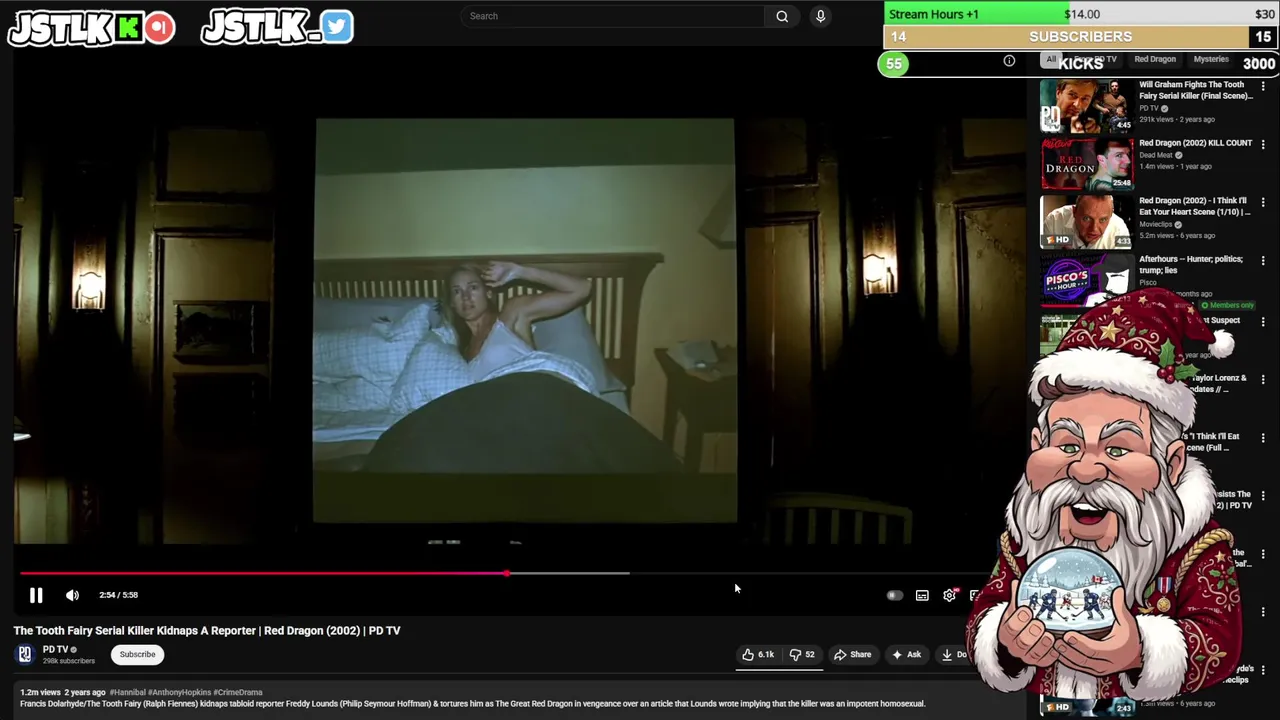Image resolution: width=1280 pixels, height=720 pixels.
Task: Toggle the autoplay switch
Action: tap(895, 595)
